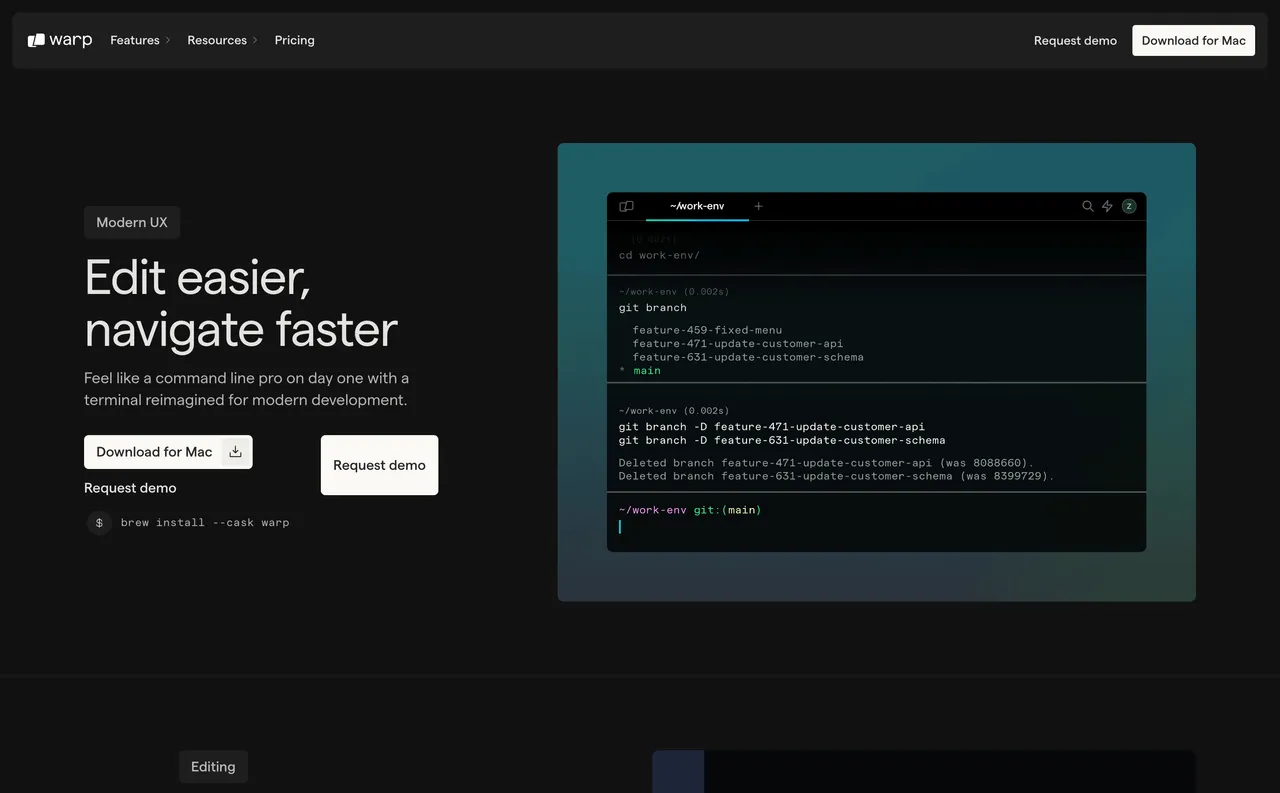Click the download arrow inside Download for Mac
This screenshot has height=793, width=1280.
tap(235, 451)
